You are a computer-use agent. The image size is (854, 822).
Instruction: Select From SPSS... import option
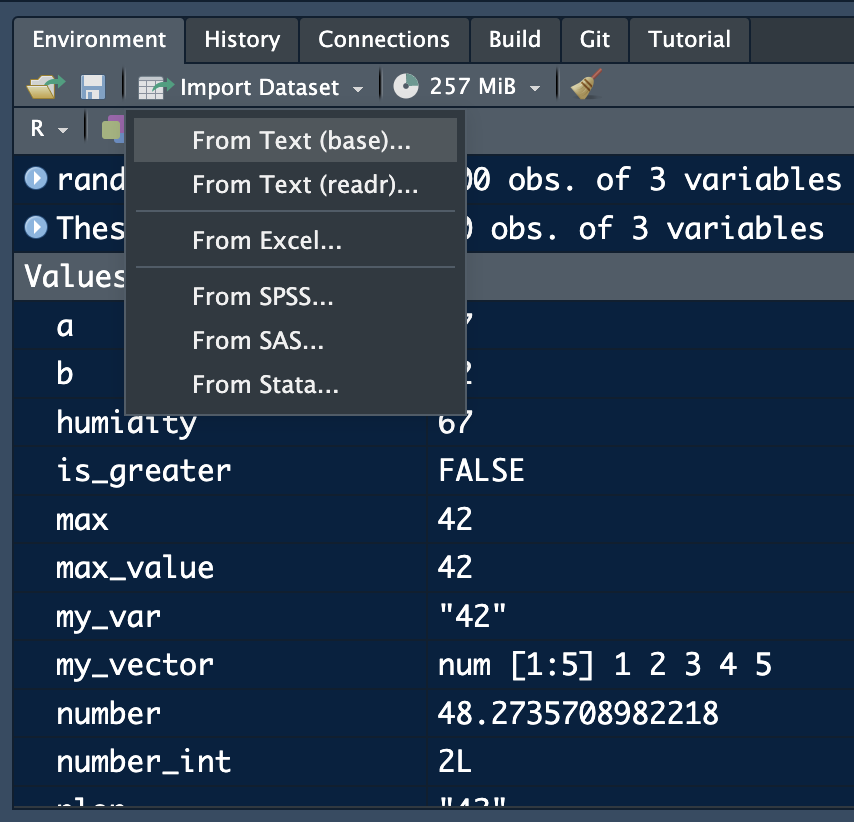click(x=262, y=297)
